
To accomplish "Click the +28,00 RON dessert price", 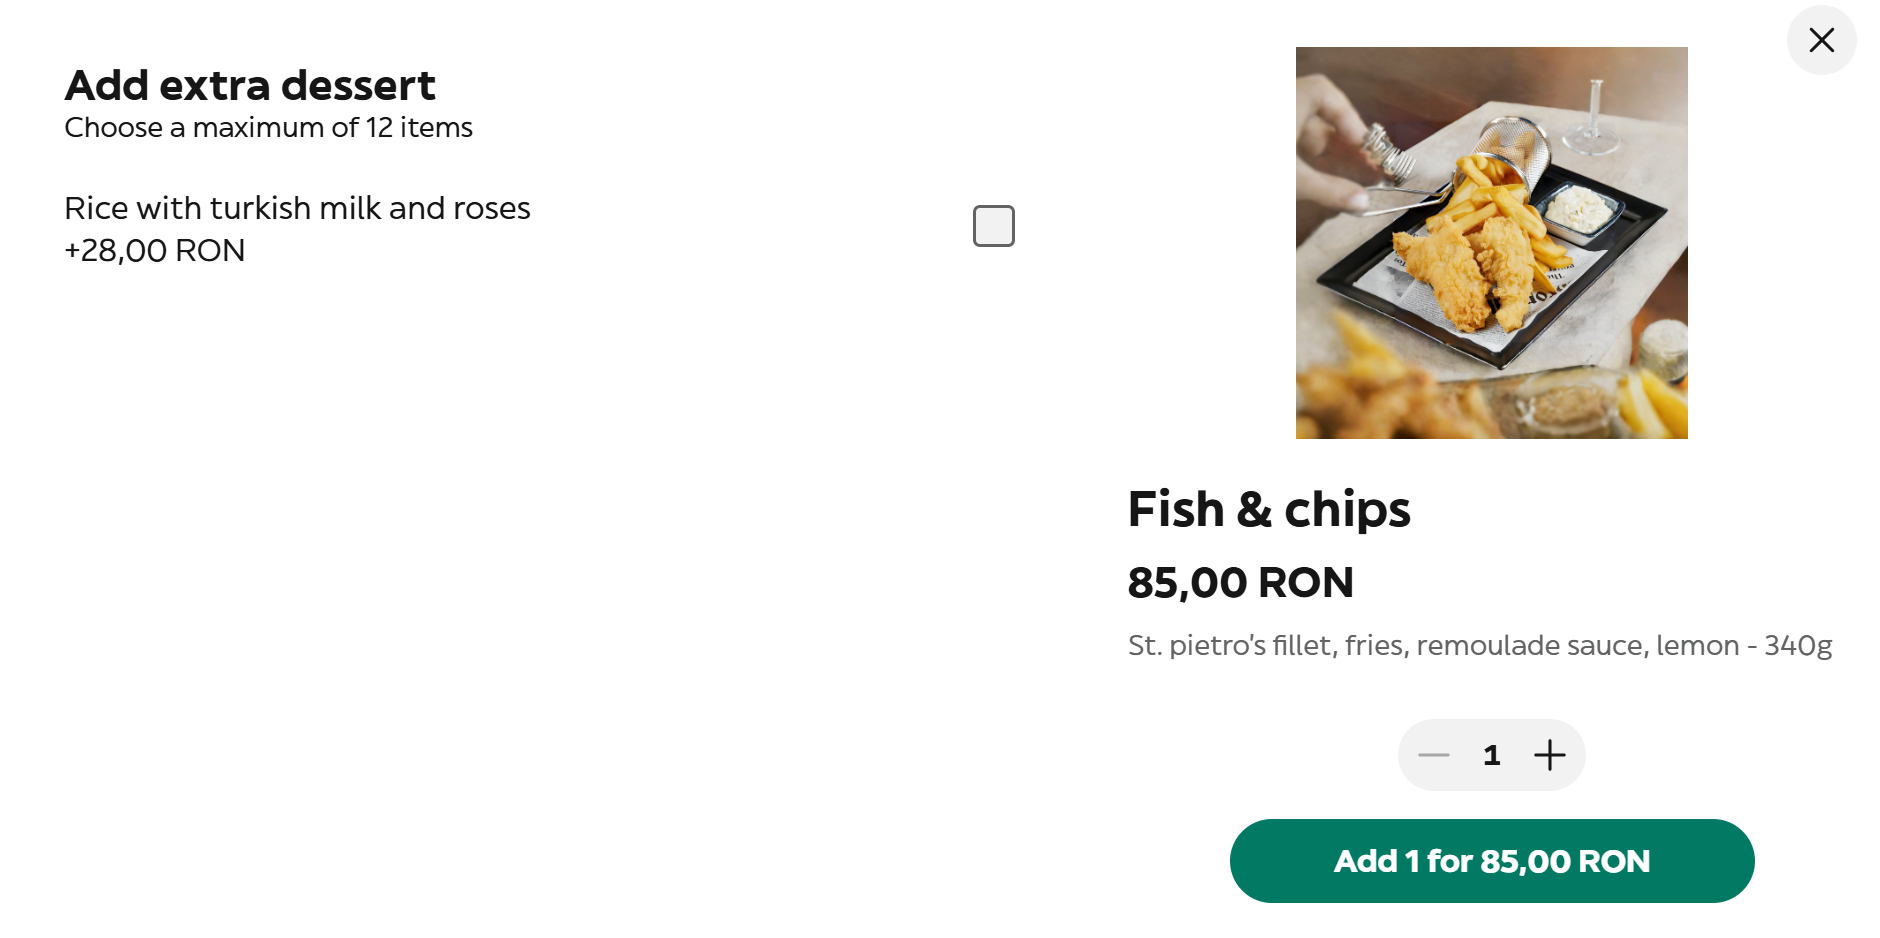I will click(155, 250).
